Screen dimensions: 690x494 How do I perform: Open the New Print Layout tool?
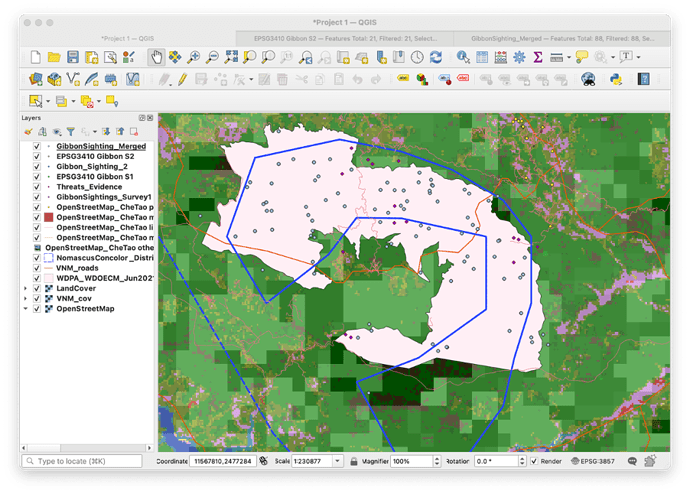tap(92, 57)
